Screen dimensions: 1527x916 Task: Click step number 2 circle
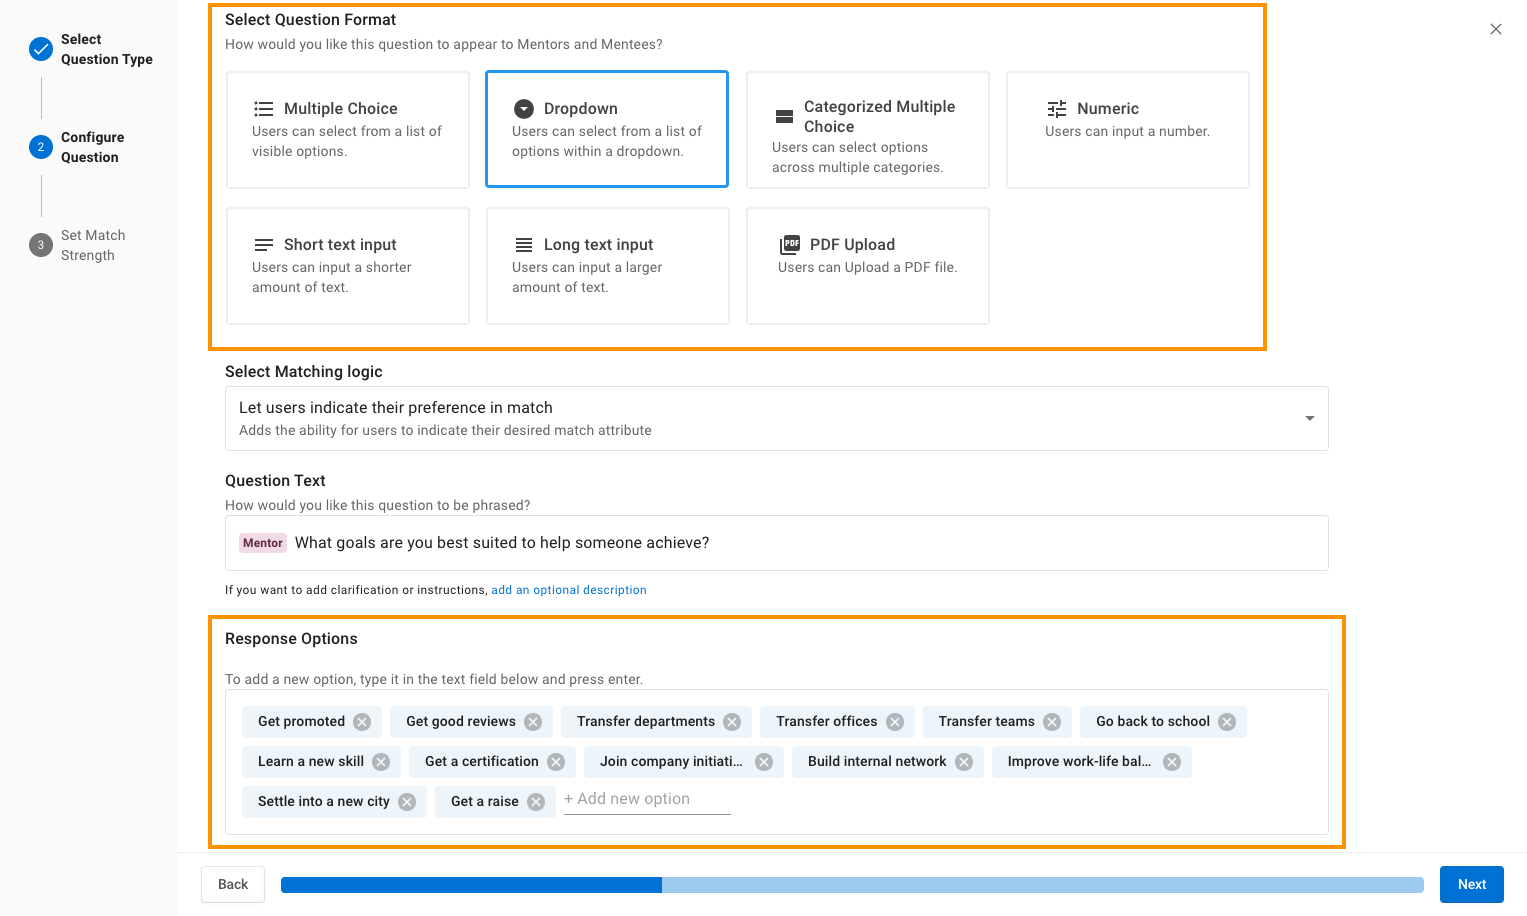click(x=41, y=147)
